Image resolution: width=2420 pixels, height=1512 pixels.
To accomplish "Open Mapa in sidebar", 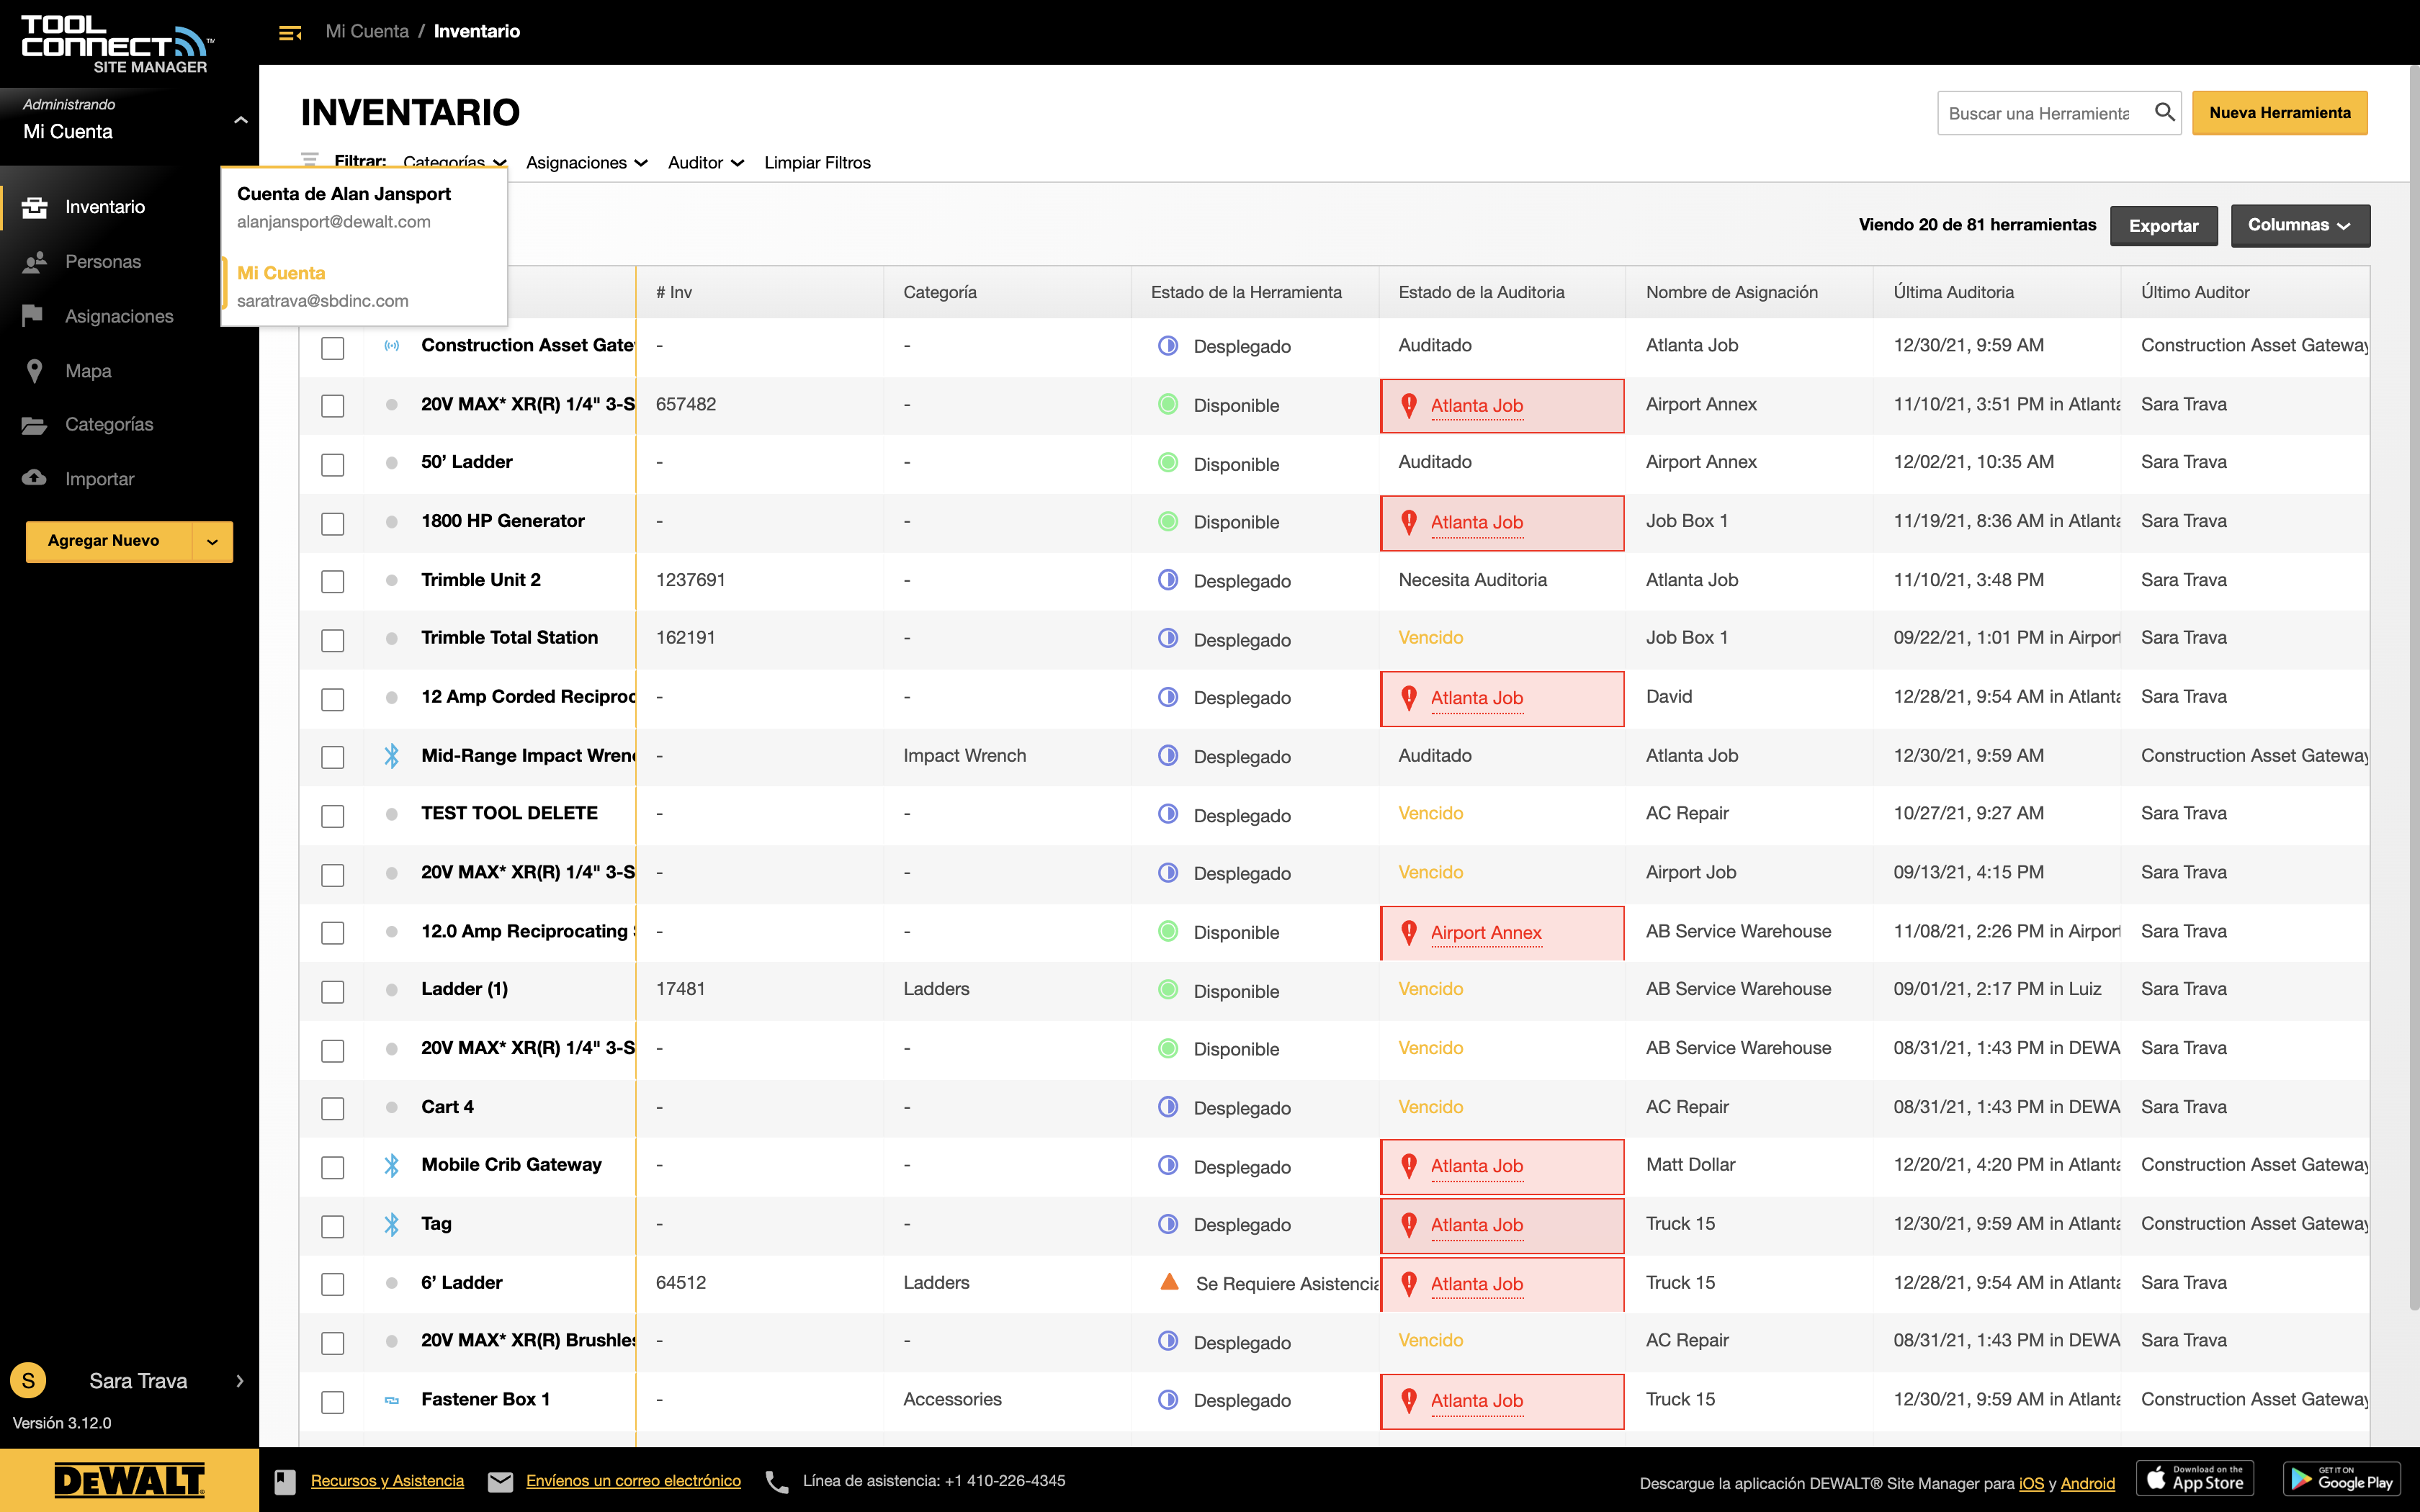I will (88, 371).
